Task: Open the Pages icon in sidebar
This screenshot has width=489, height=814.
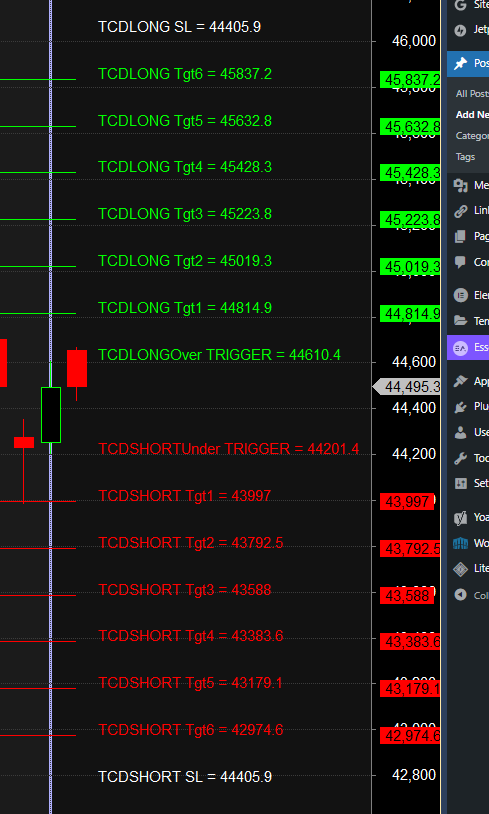Action: 460,236
